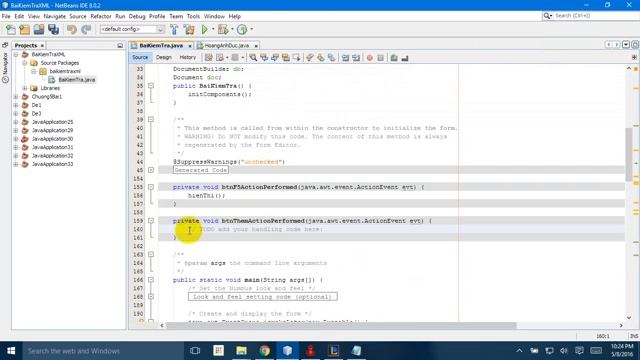Select the JavaApplication33 project
The image size is (640, 360).
[x=52, y=164]
